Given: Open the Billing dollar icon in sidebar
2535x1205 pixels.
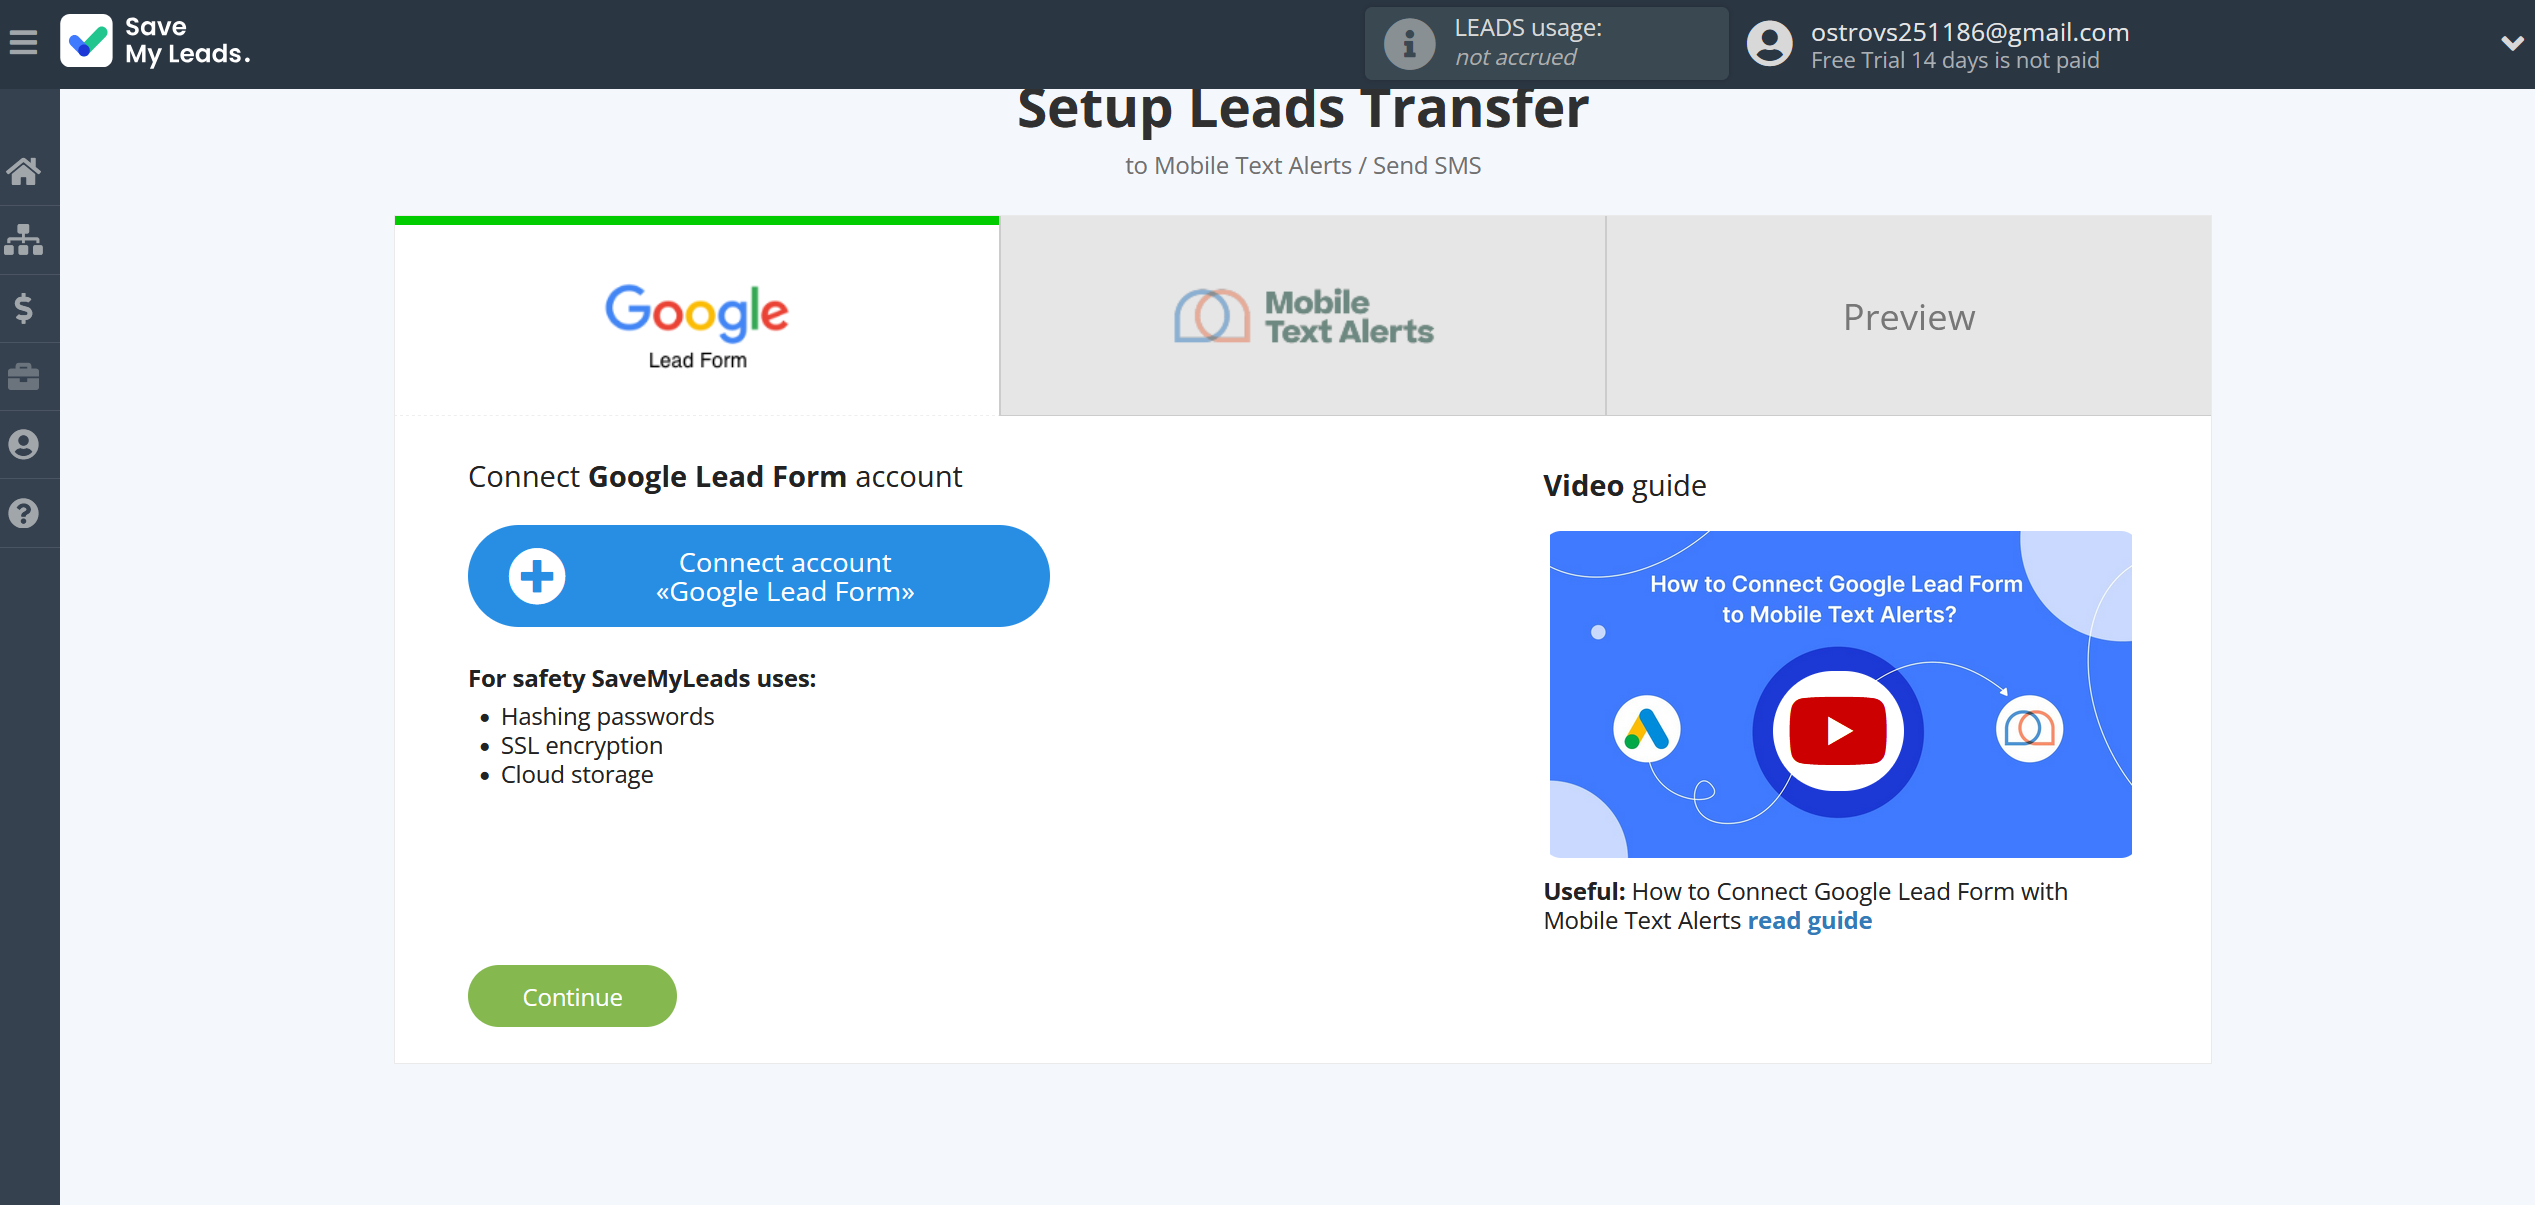Looking at the screenshot, I should (x=24, y=308).
